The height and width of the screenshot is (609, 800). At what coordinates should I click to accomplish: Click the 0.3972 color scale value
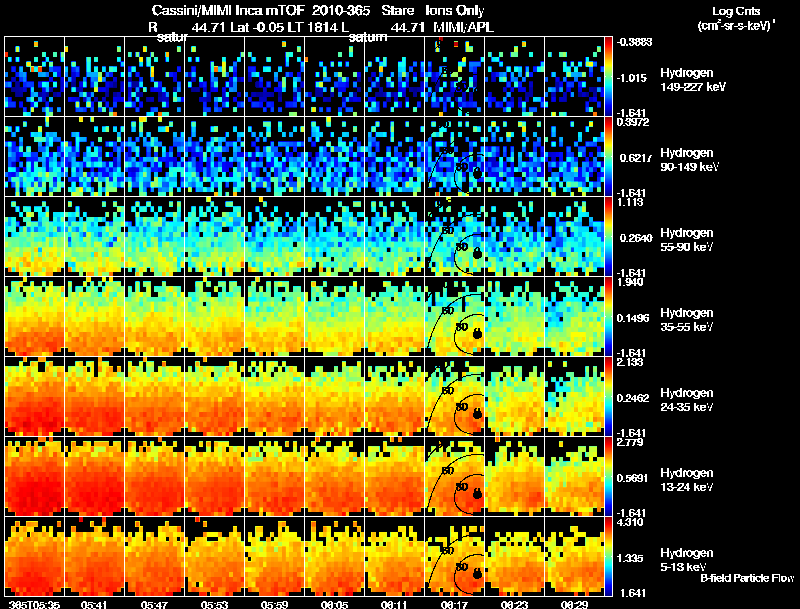(x=633, y=122)
